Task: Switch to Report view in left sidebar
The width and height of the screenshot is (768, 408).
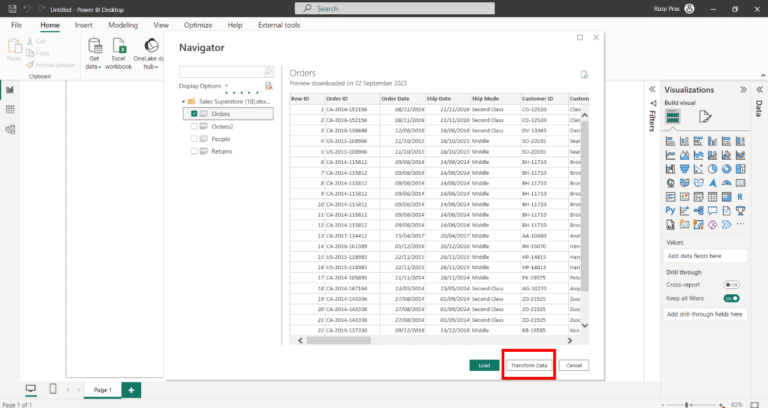Action: [x=10, y=90]
